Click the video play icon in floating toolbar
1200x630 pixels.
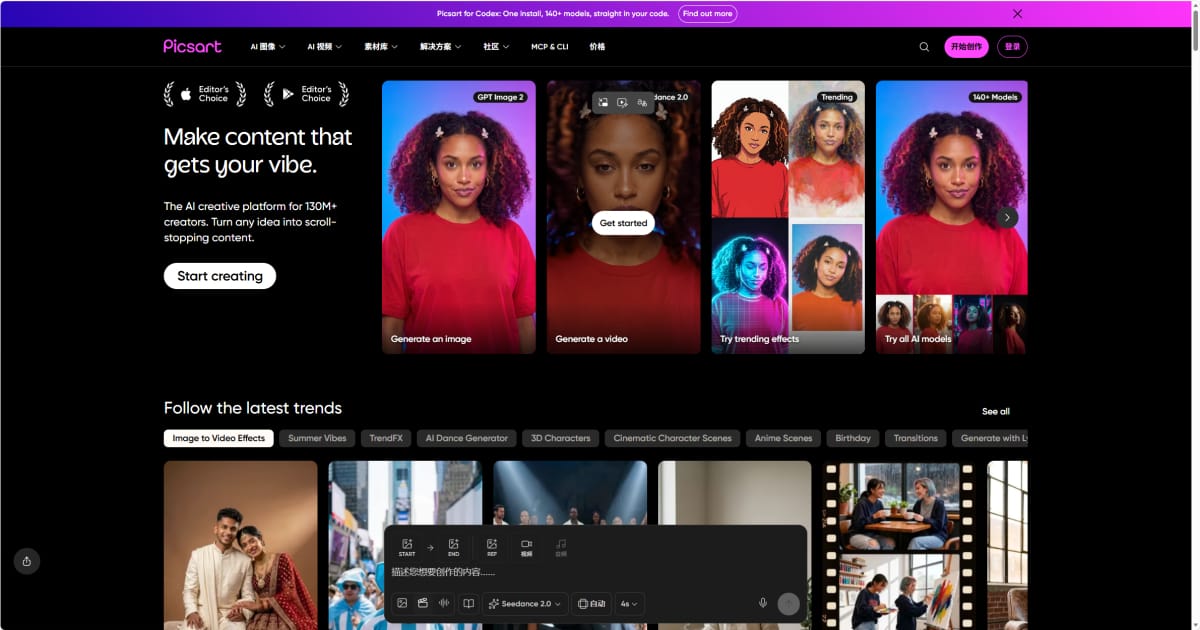coord(623,102)
